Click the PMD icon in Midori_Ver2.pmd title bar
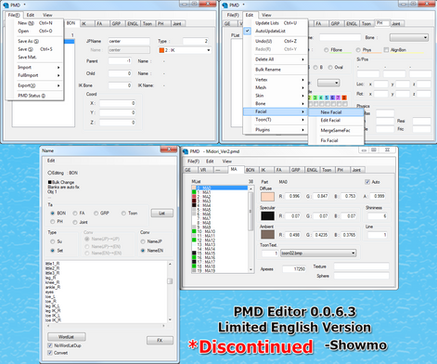Screen dimensions: 437x364 pyautogui.click(x=186, y=152)
